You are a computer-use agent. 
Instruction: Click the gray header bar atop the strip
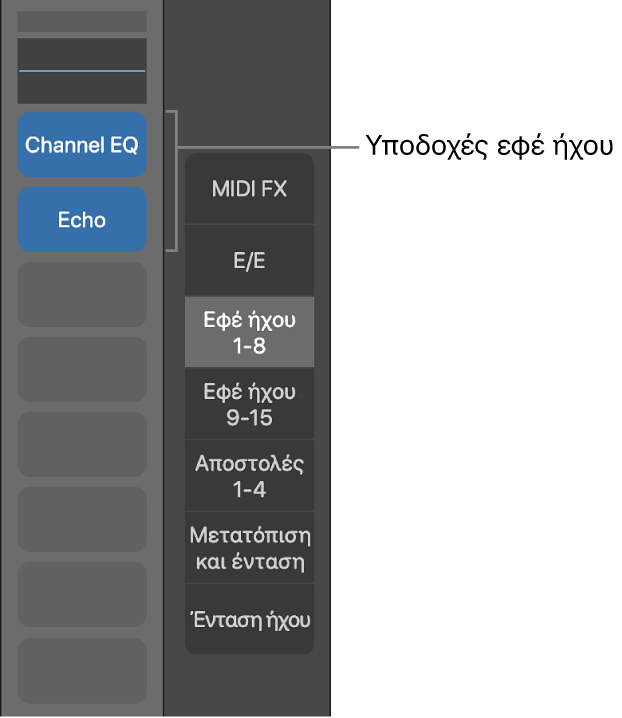82,21
